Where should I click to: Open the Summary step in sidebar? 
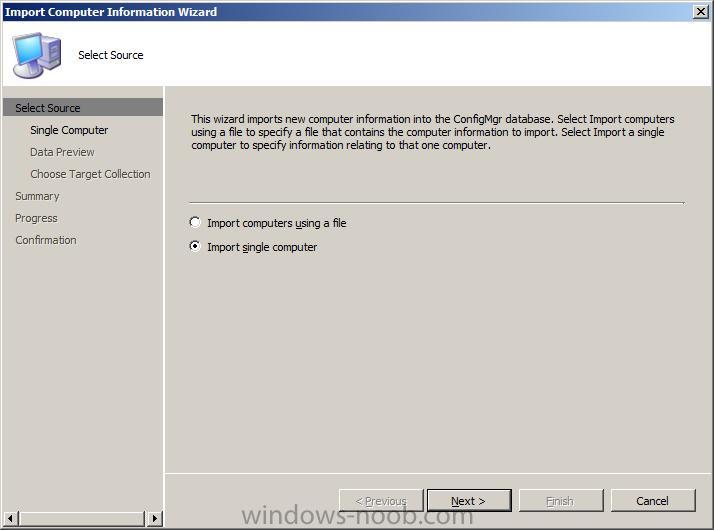click(37, 196)
